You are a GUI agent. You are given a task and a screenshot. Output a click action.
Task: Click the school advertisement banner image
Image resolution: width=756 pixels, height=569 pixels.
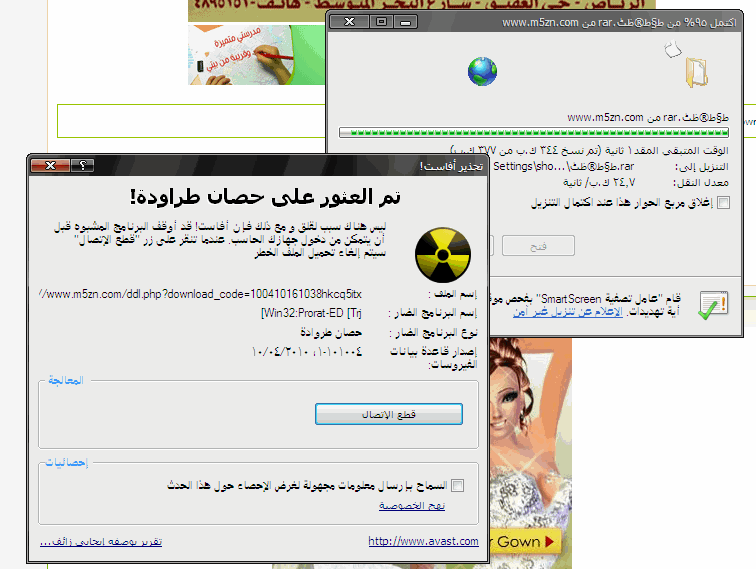coord(256,54)
